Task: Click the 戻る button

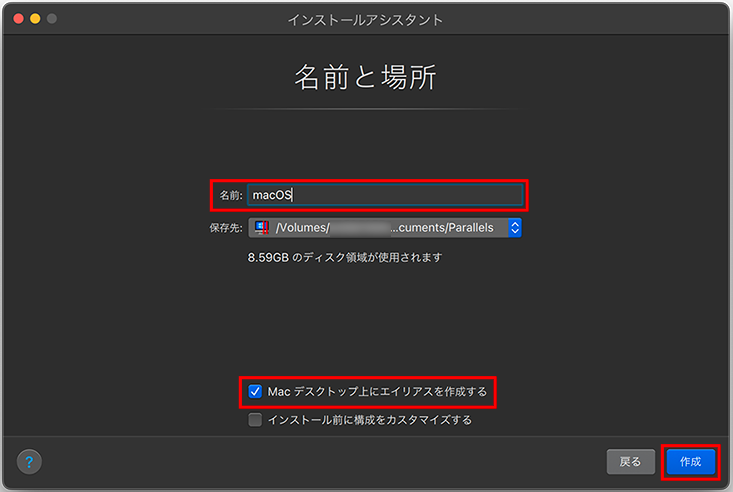Action: coord(630,462)
